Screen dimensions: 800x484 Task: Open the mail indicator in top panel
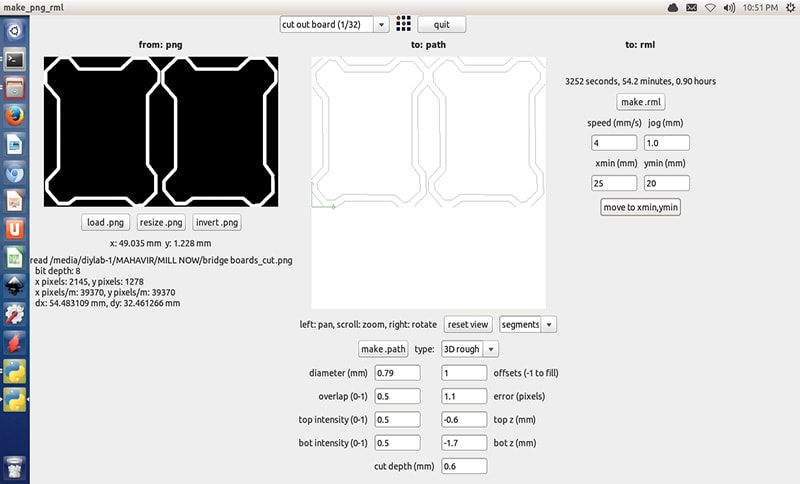click(691, 8)
